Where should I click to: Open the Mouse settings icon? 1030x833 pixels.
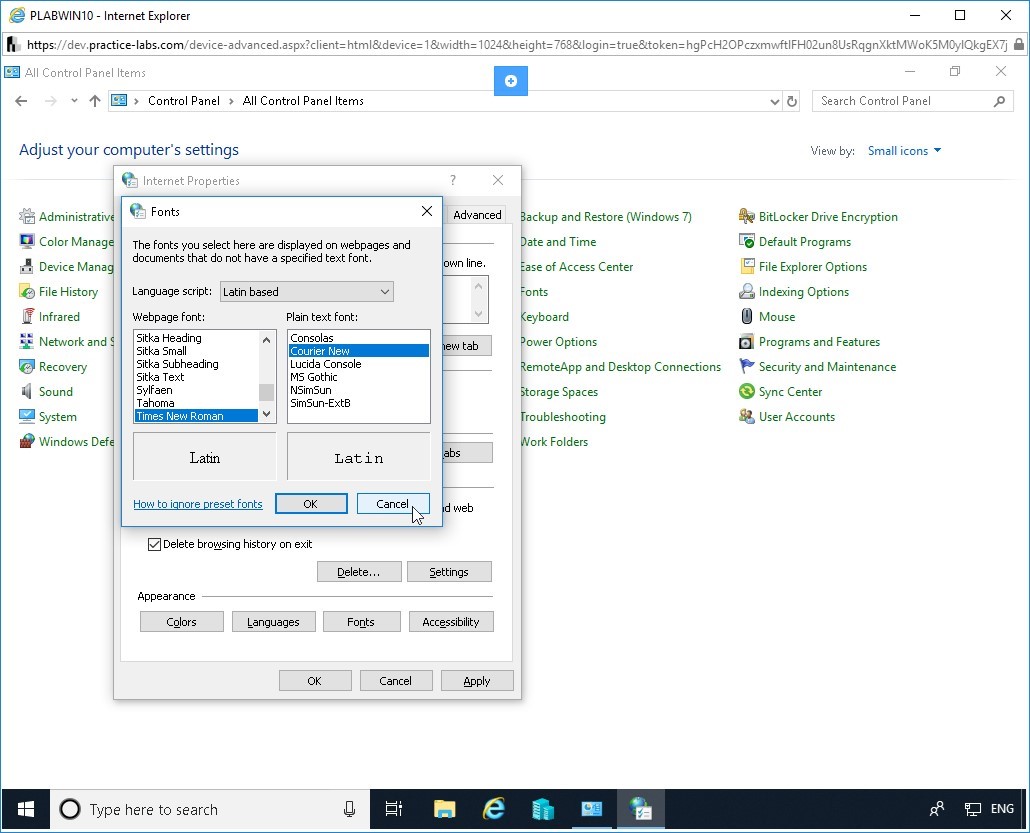click(x=746, y=316)
